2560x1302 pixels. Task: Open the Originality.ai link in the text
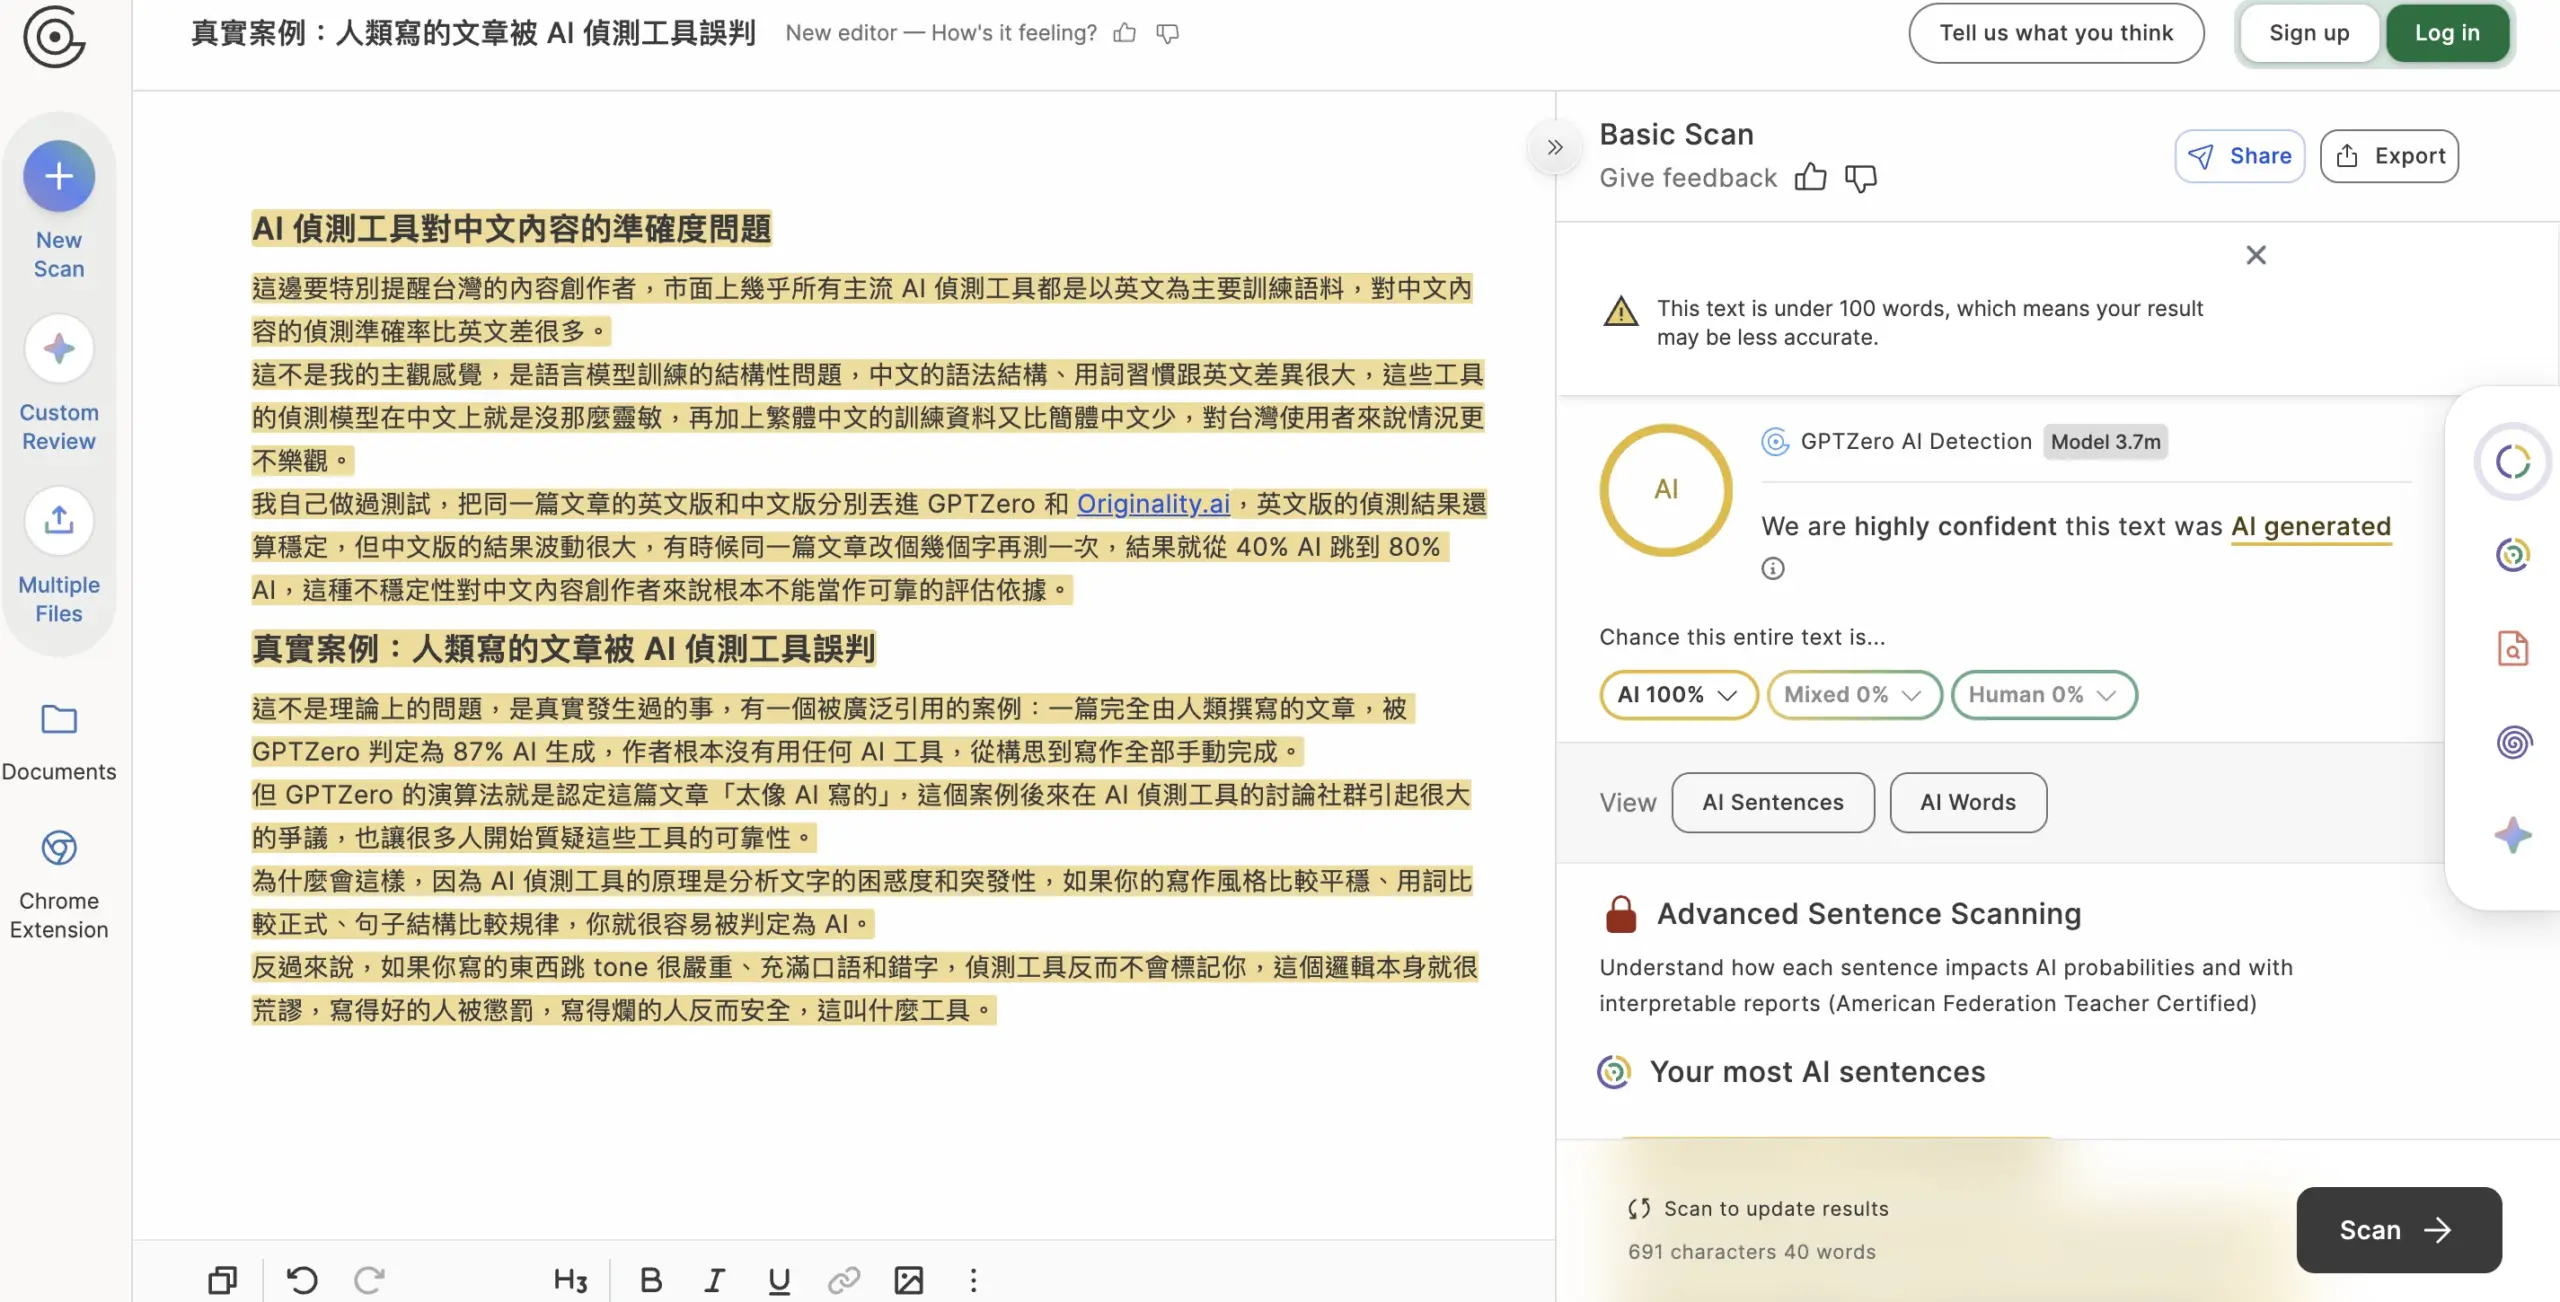pyautogui.click(x=1152, y=504)
